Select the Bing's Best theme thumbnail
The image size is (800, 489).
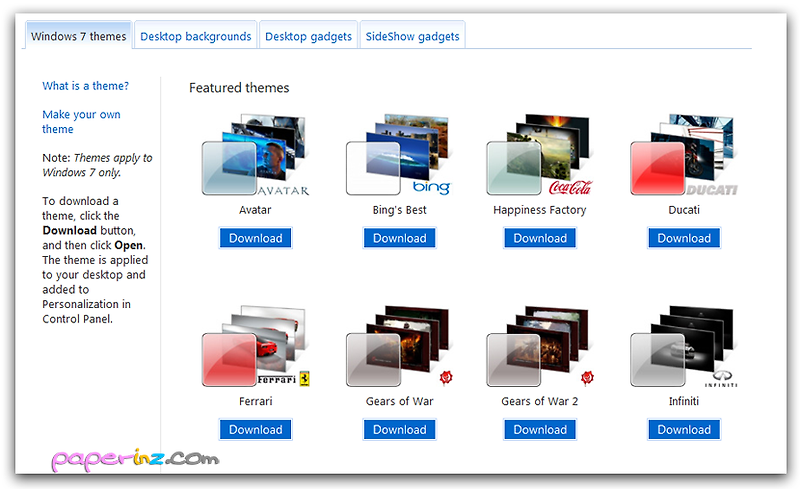coord(399,155)
